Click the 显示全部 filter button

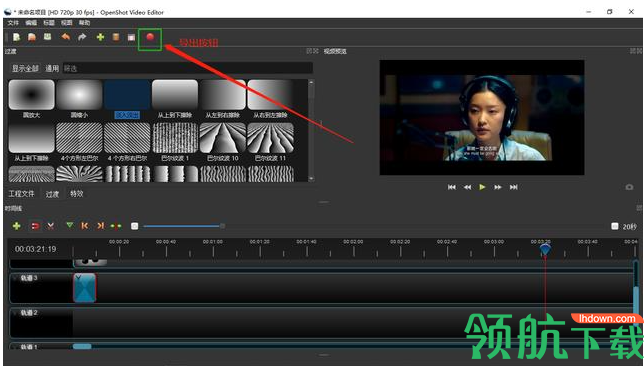tap(25, 69)
